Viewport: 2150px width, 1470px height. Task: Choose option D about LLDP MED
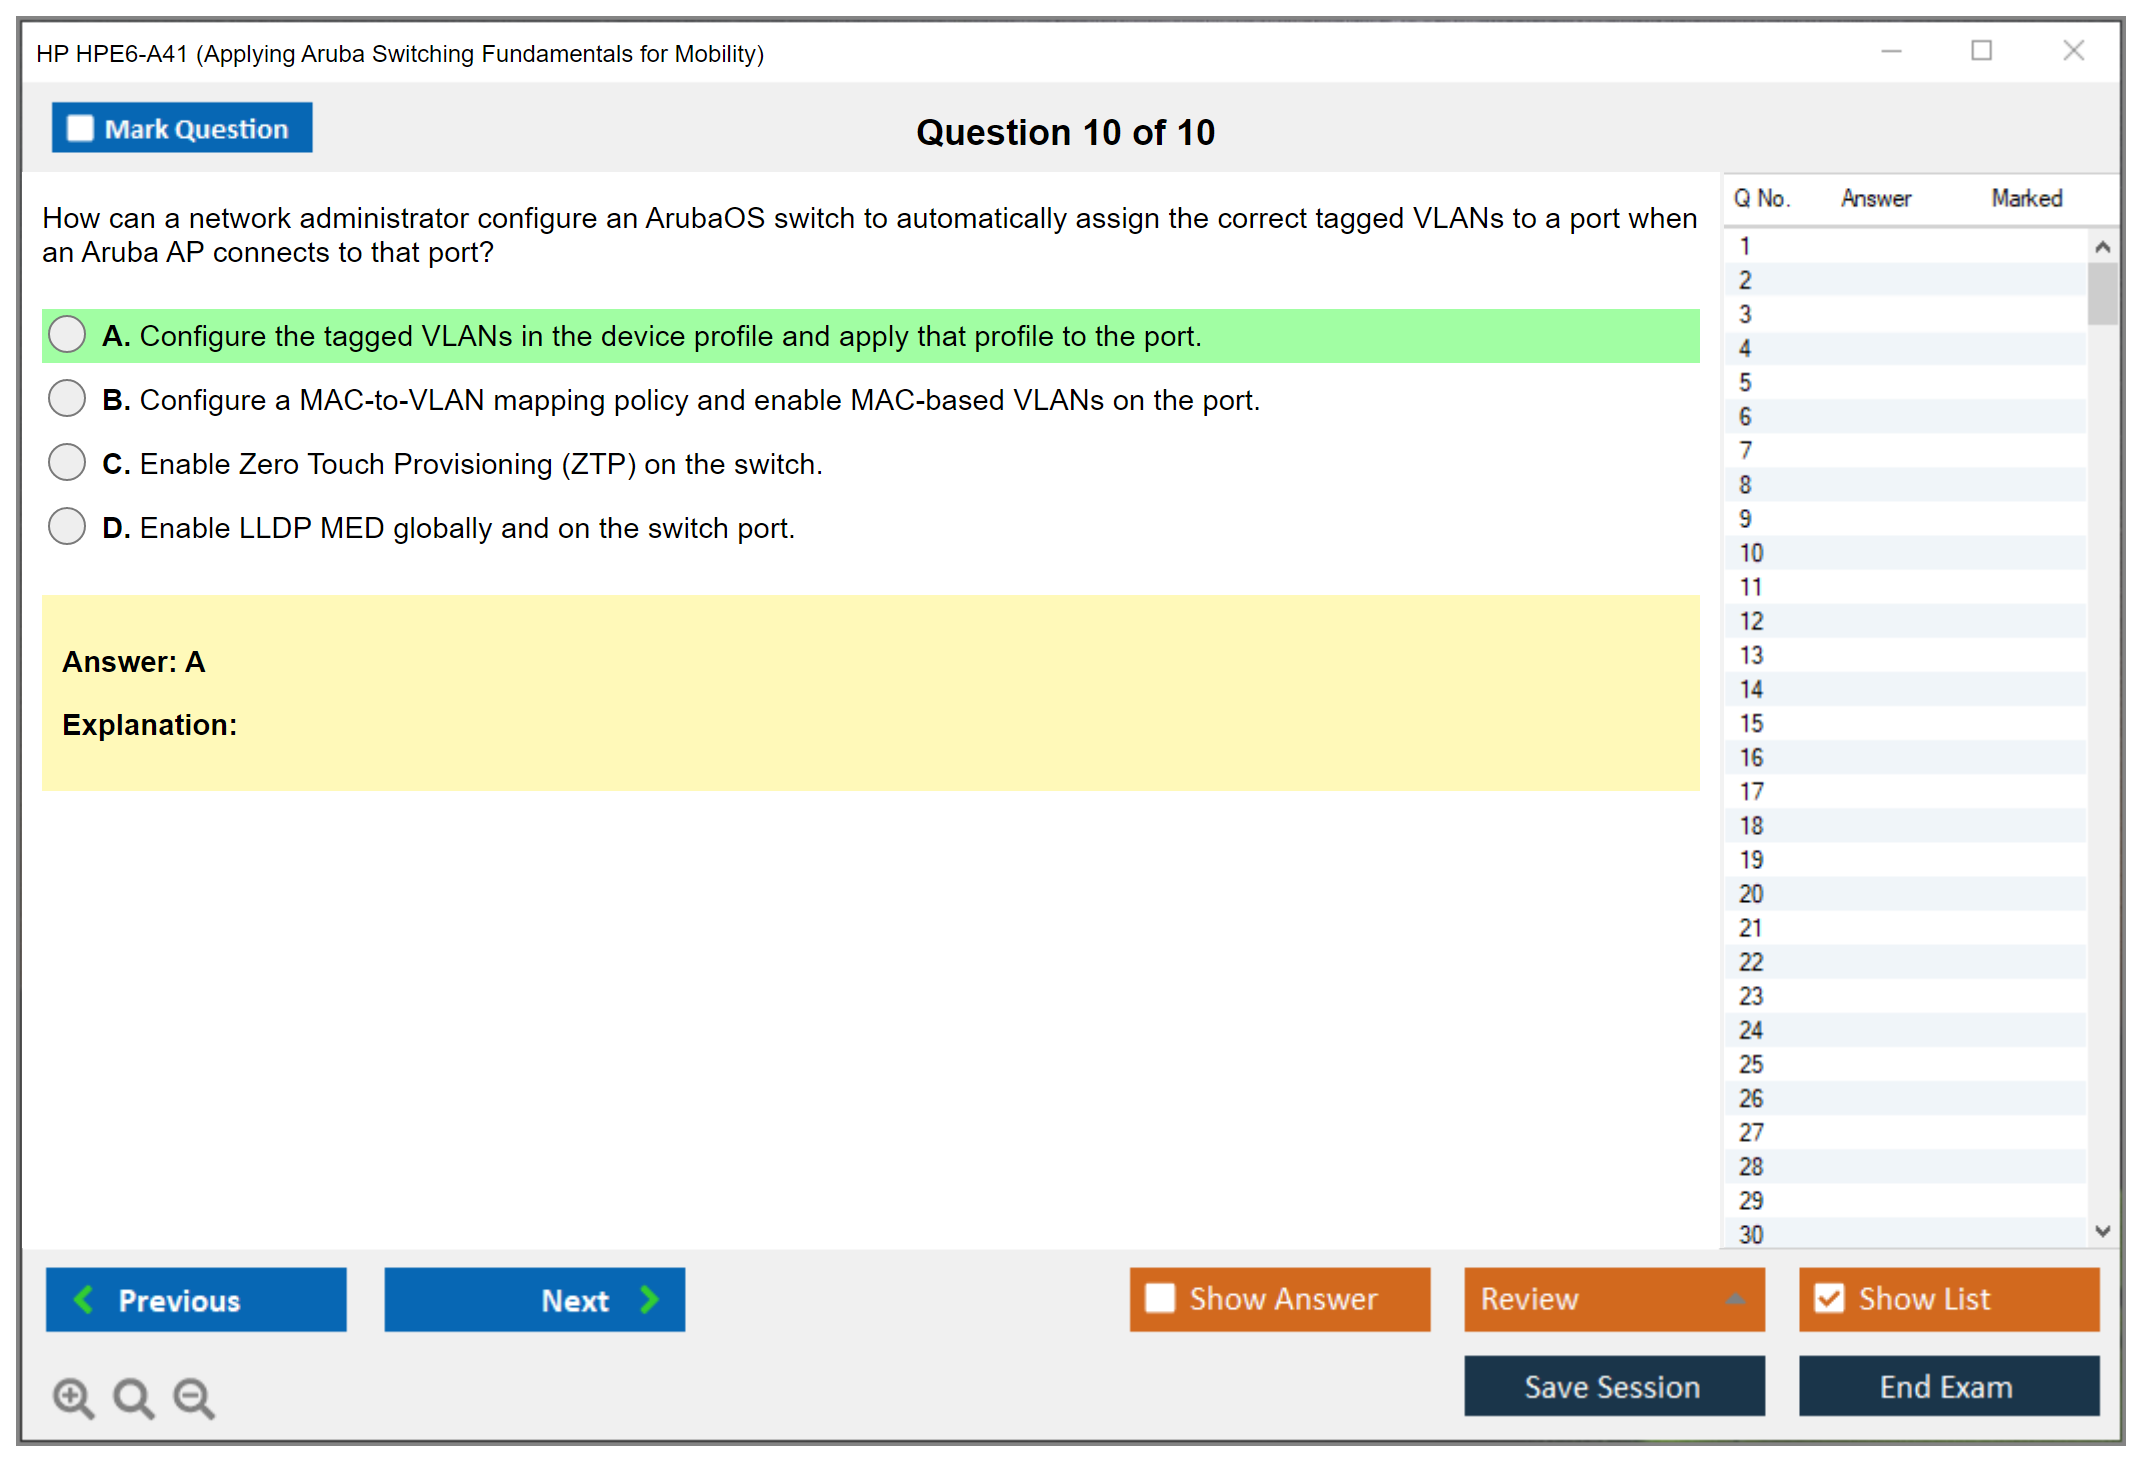[67, 526]
